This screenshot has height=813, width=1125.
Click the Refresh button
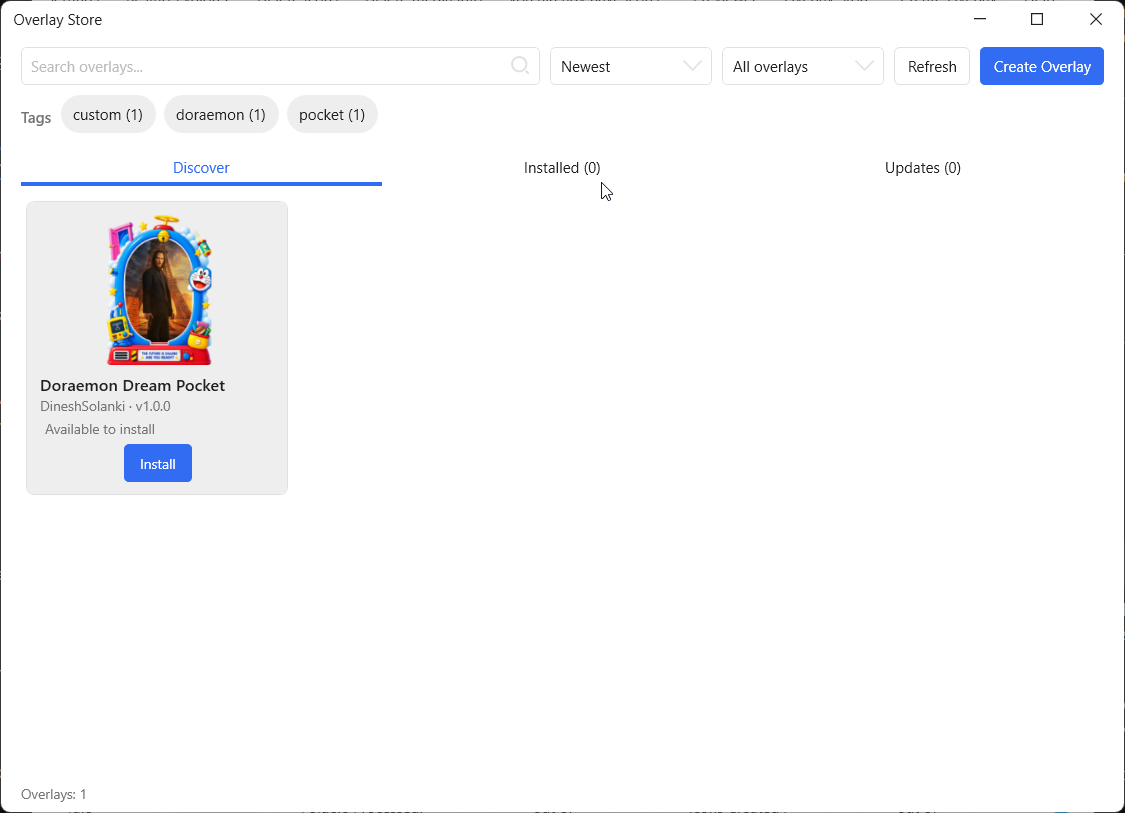tap(931, 66)
